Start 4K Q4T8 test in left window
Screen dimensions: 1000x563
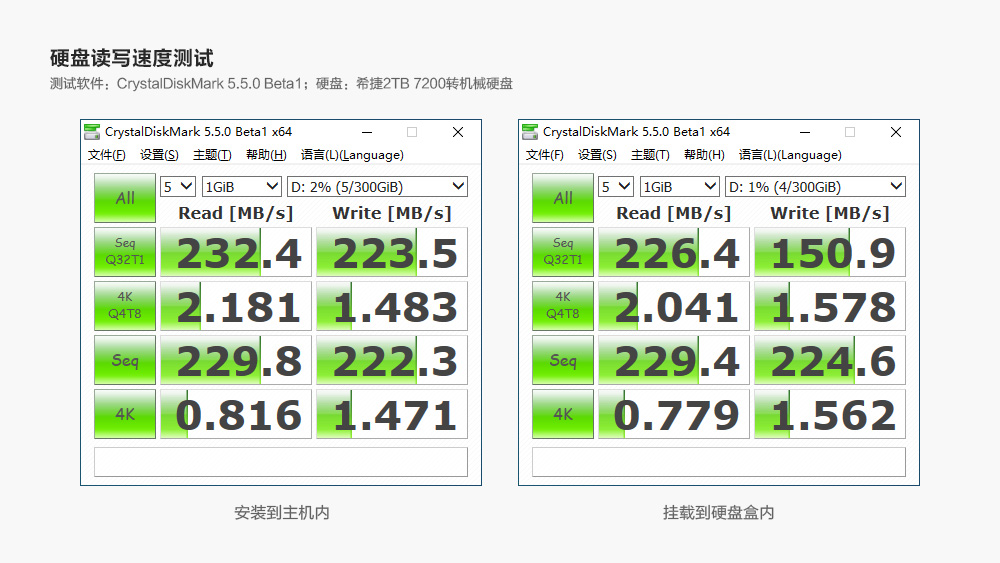(125, 306)
